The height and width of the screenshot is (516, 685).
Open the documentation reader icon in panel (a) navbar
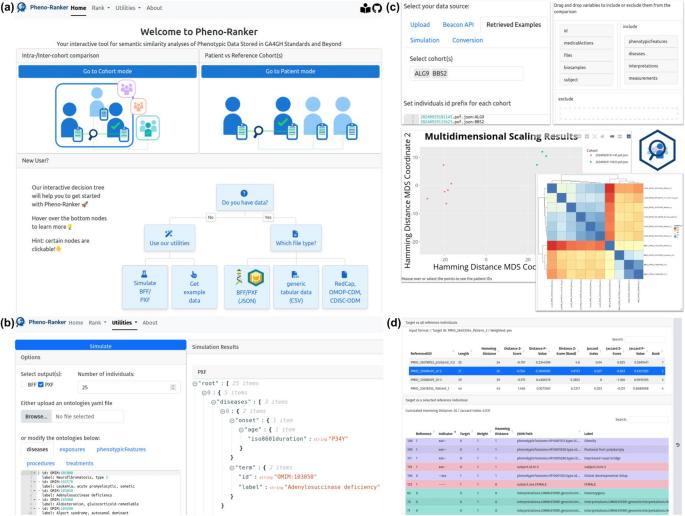click(x=365, y=8)
